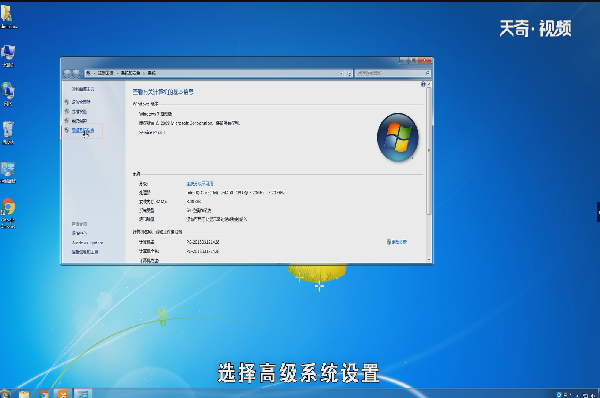Image resolution: width=600 pixels, height=398 pixels.
Task: Click the Network desktop icon
Action: coord(8,94)
